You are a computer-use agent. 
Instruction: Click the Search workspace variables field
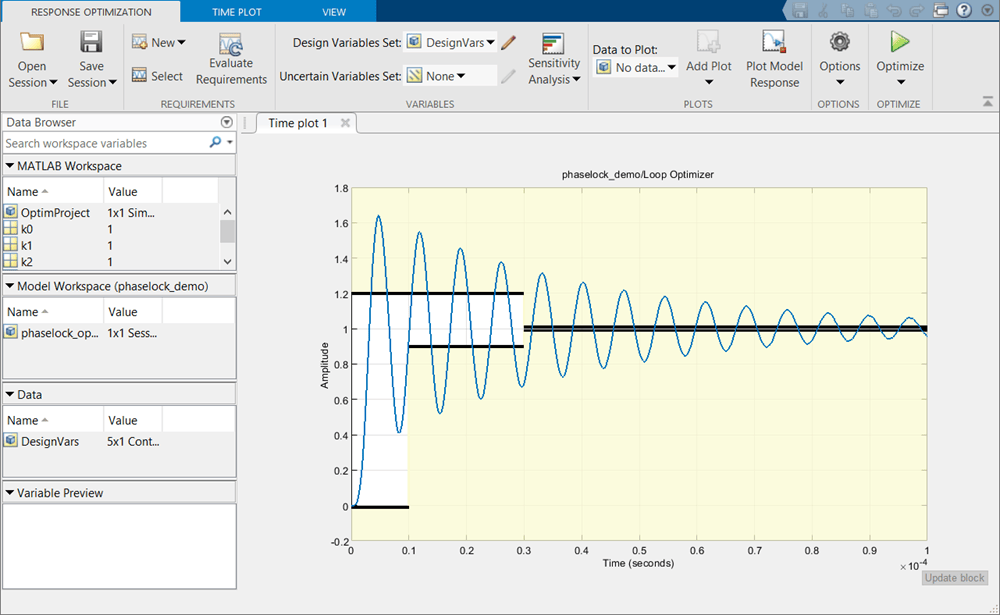click(x=105, y=143)
